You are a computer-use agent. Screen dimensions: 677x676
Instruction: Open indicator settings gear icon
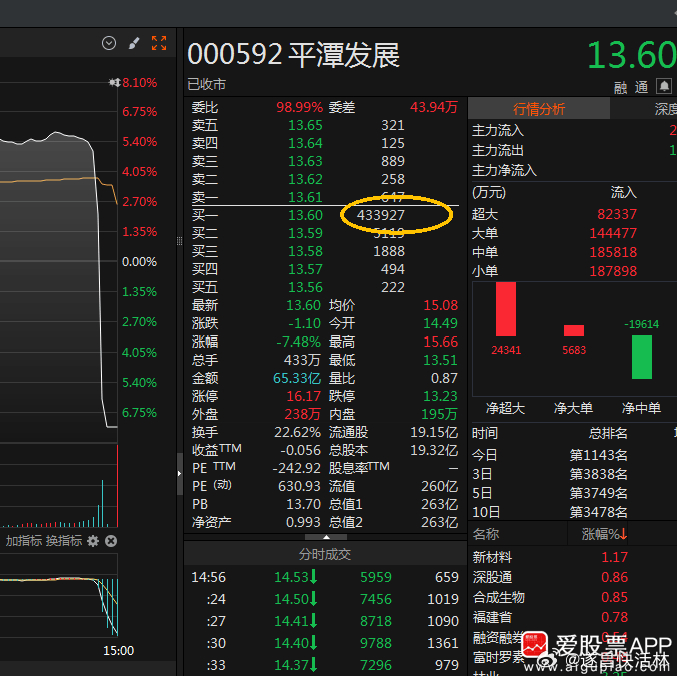pos(93,541)
